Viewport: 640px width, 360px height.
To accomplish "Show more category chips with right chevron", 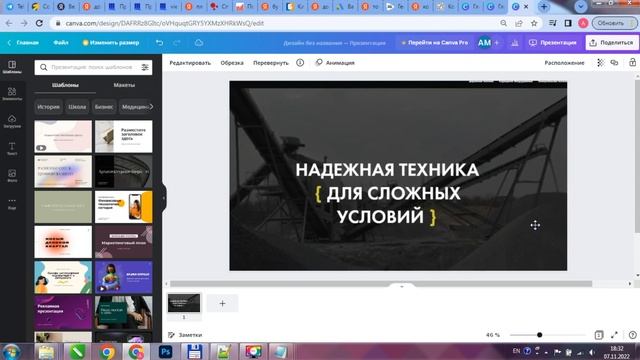I will click(x=151, y=107).
